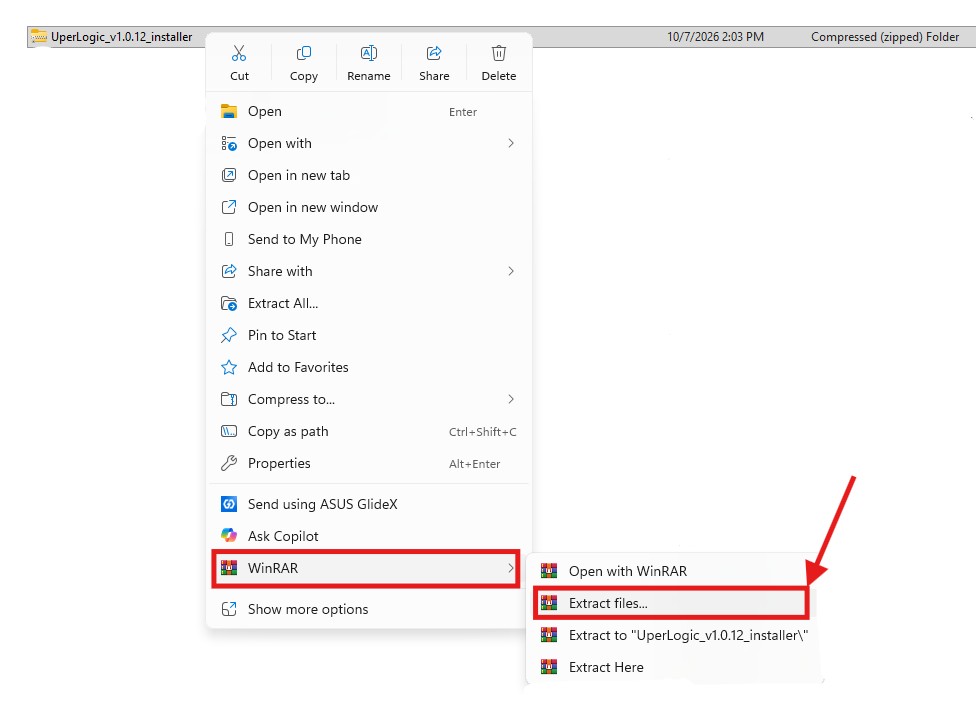Click the Copy as path icon
This screenshot has height=710, width=979.
click(229, 431)
